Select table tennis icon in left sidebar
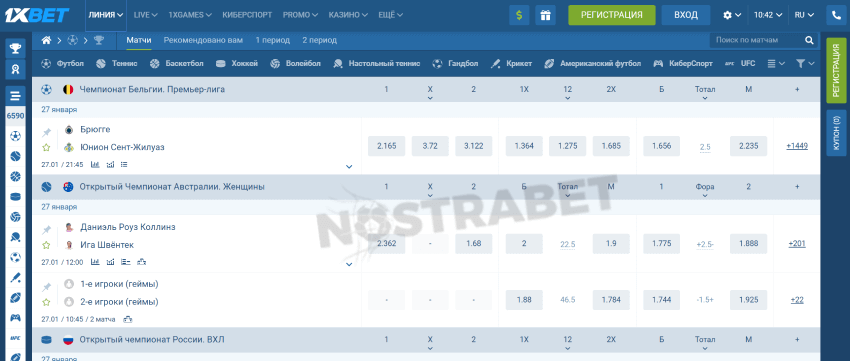Screen dimensions: 850x361 [x=15, y=237]
